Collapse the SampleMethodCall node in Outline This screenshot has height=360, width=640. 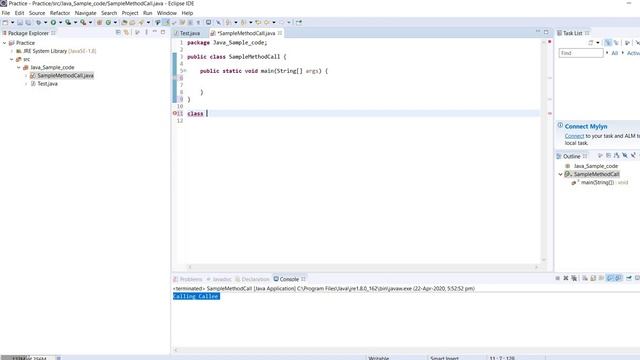560,174
